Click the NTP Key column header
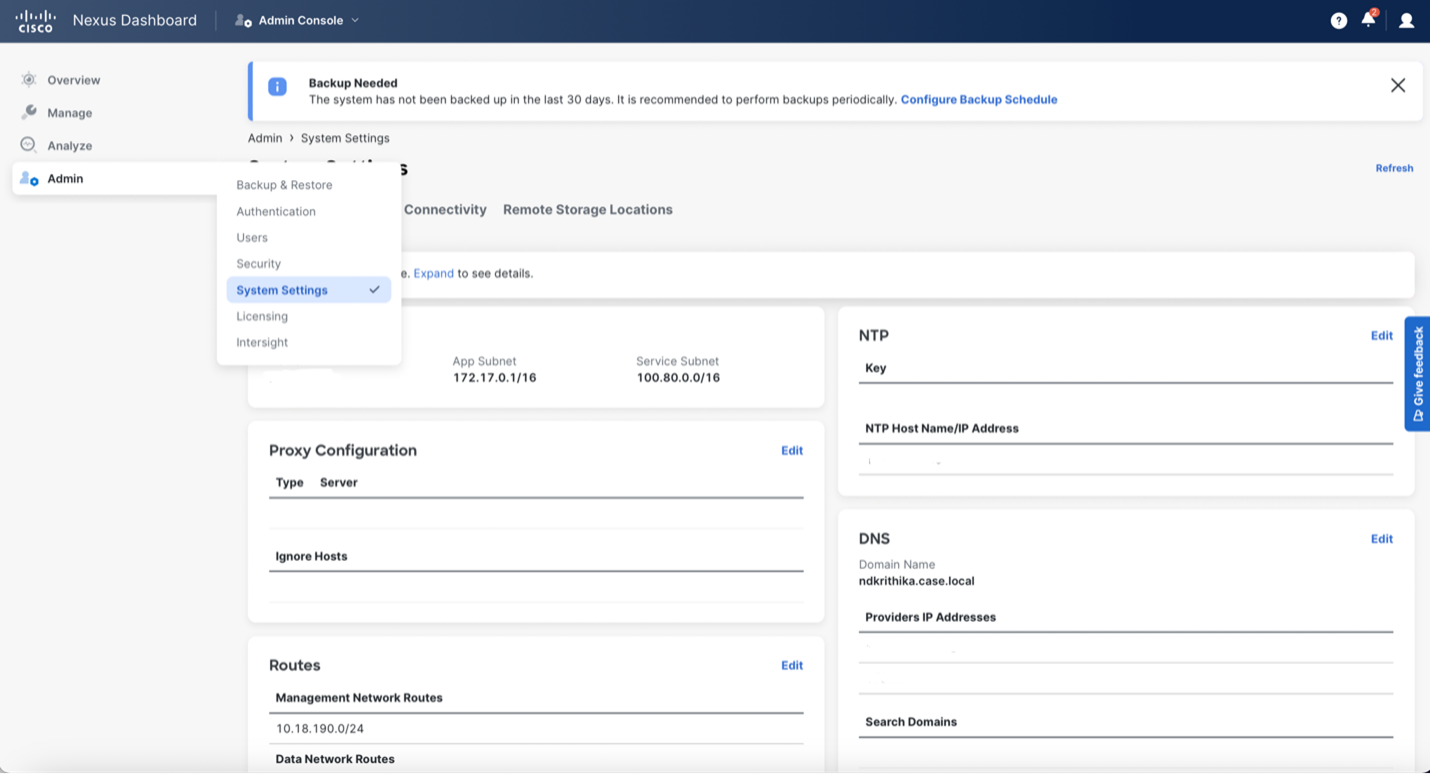The height and width of the screenshot is (776, 1430). pos(876,368)
